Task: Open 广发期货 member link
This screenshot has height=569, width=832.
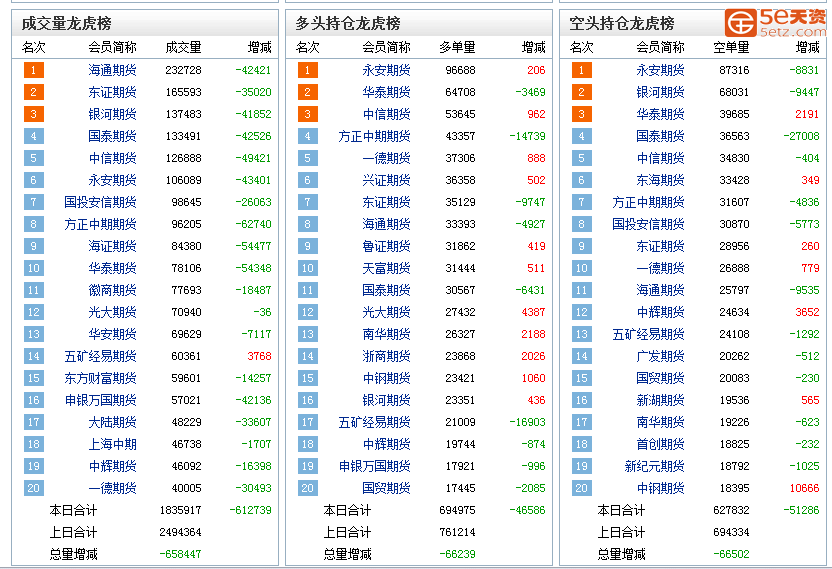Action: [660, 356]
